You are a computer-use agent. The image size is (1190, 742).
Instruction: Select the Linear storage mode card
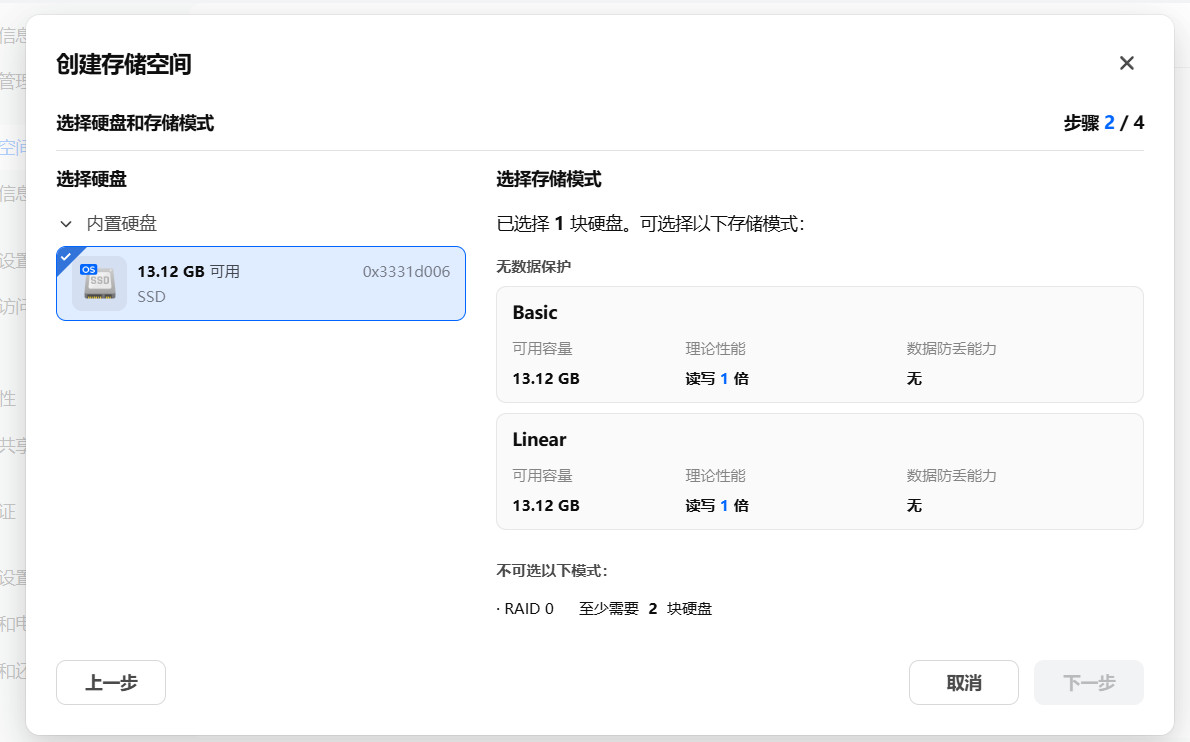819,471
